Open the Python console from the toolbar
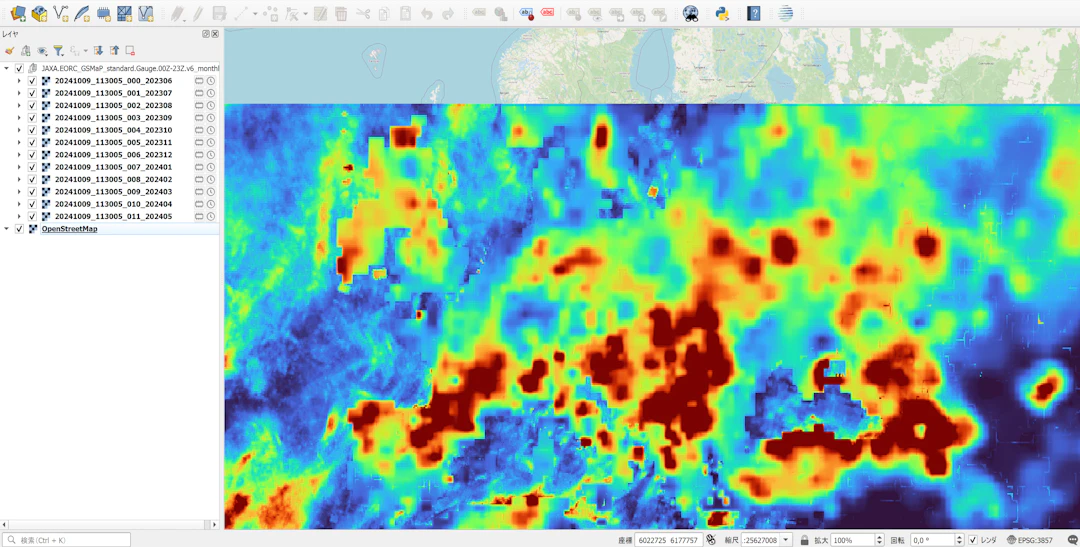Image resolution: width=1080 pixels, height=547 pixels. 722,13
